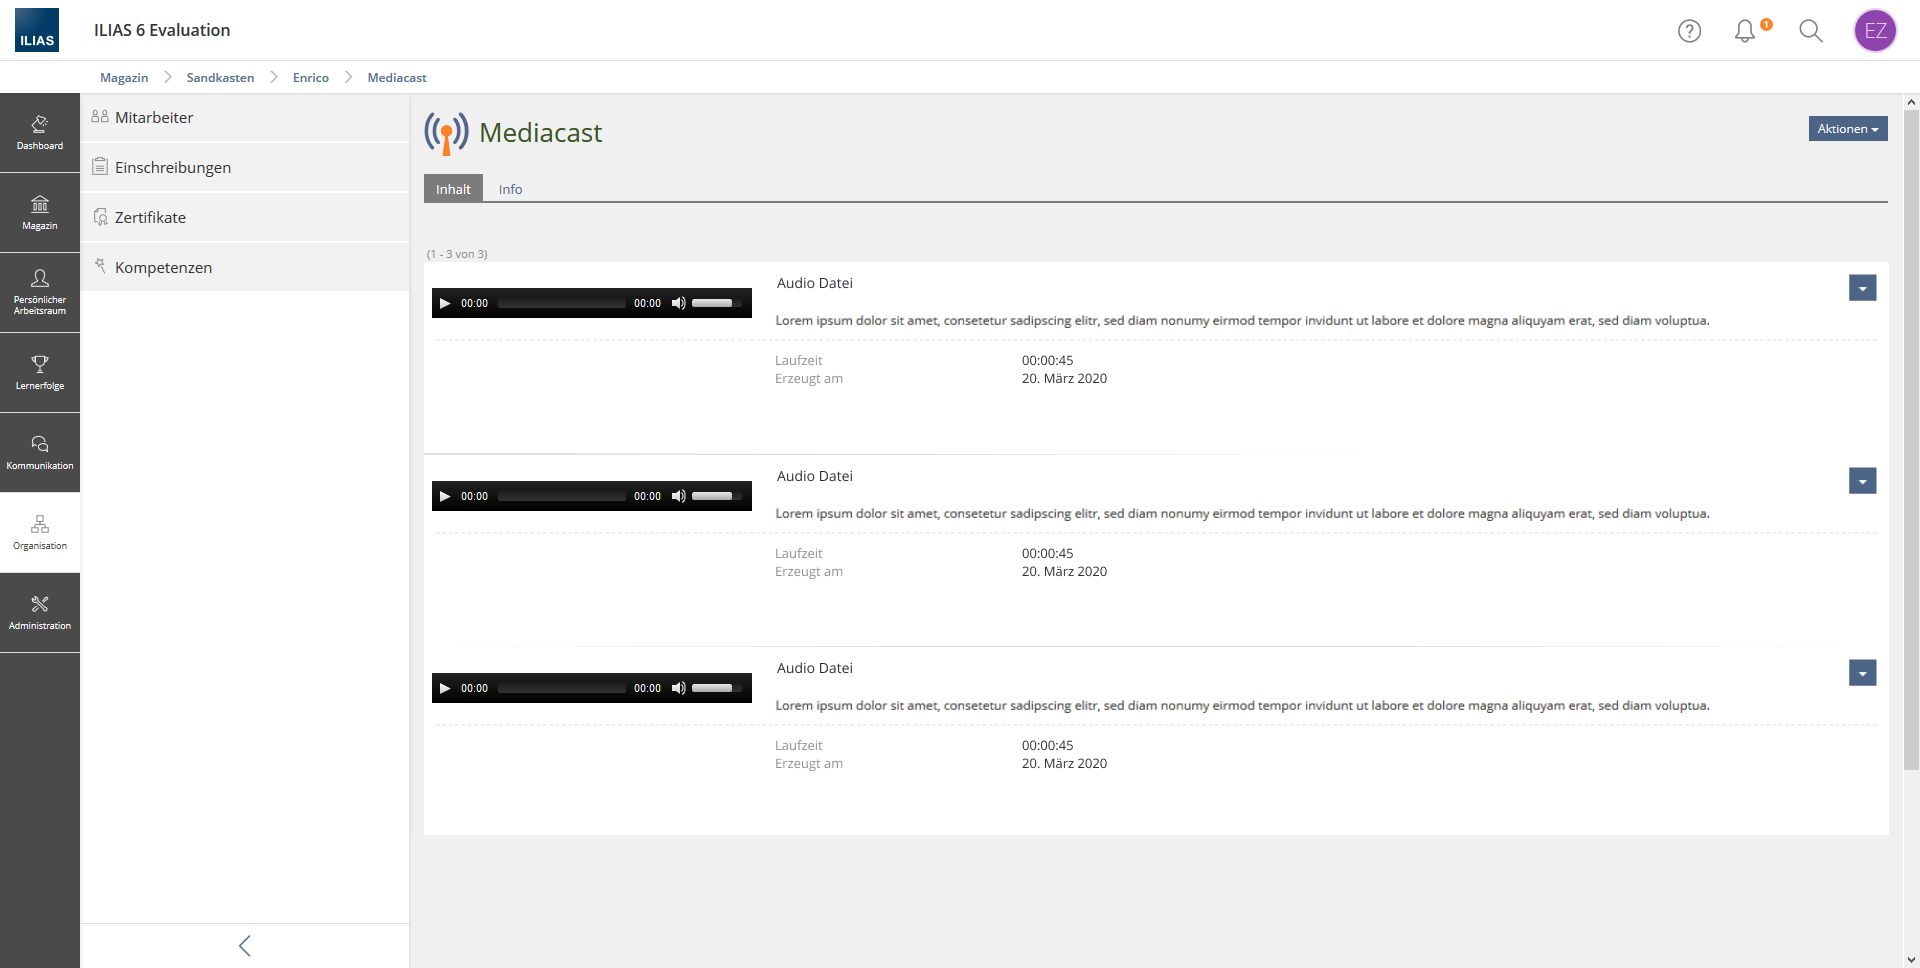The image size is (1920, 968).
Task: Click the help question mark icon
Action: (x=1689, y=31)
